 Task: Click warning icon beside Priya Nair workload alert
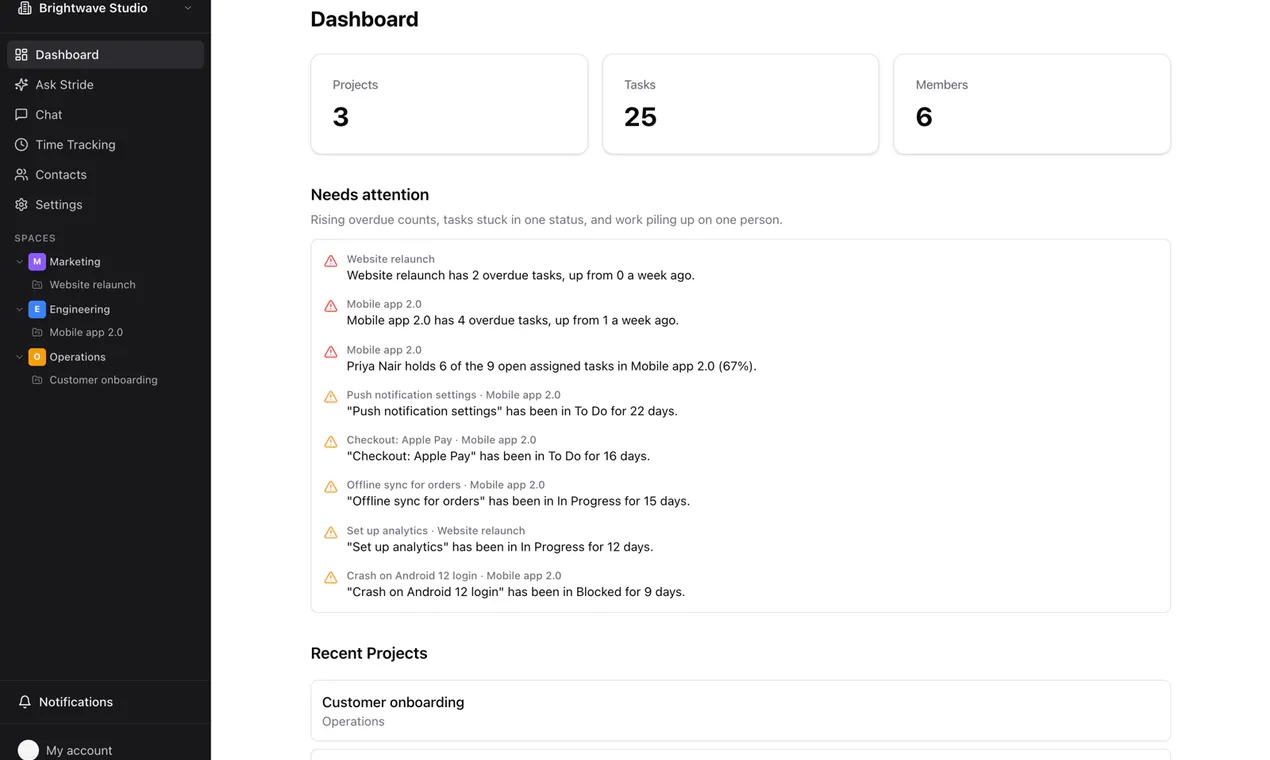[x=331, y=352]
